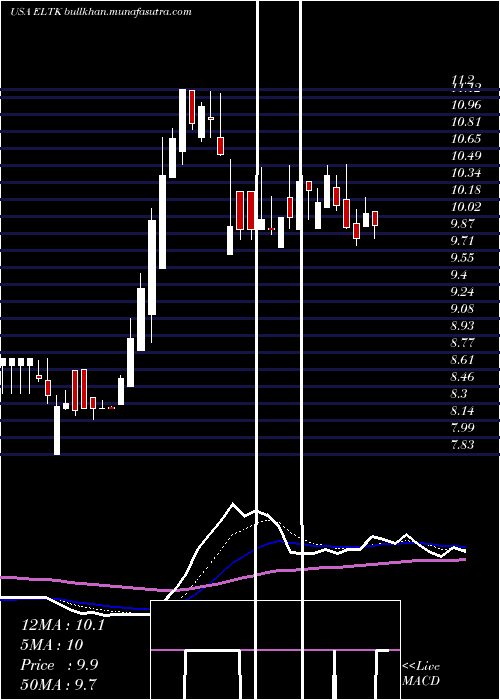The image size is (500, 700).
Task: Click the 'Price : 9.9' legend text
Action: [x=59, y=665]
